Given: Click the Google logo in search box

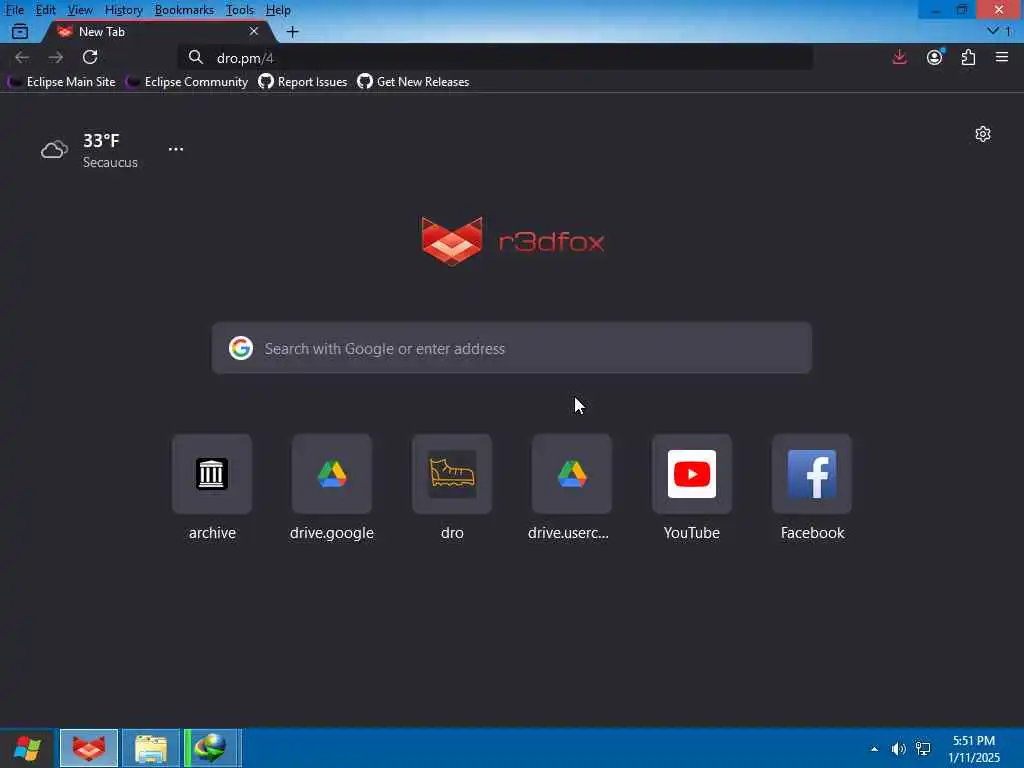Looking at the screenshot, I should pyautogui.click(x=241, y=348).
